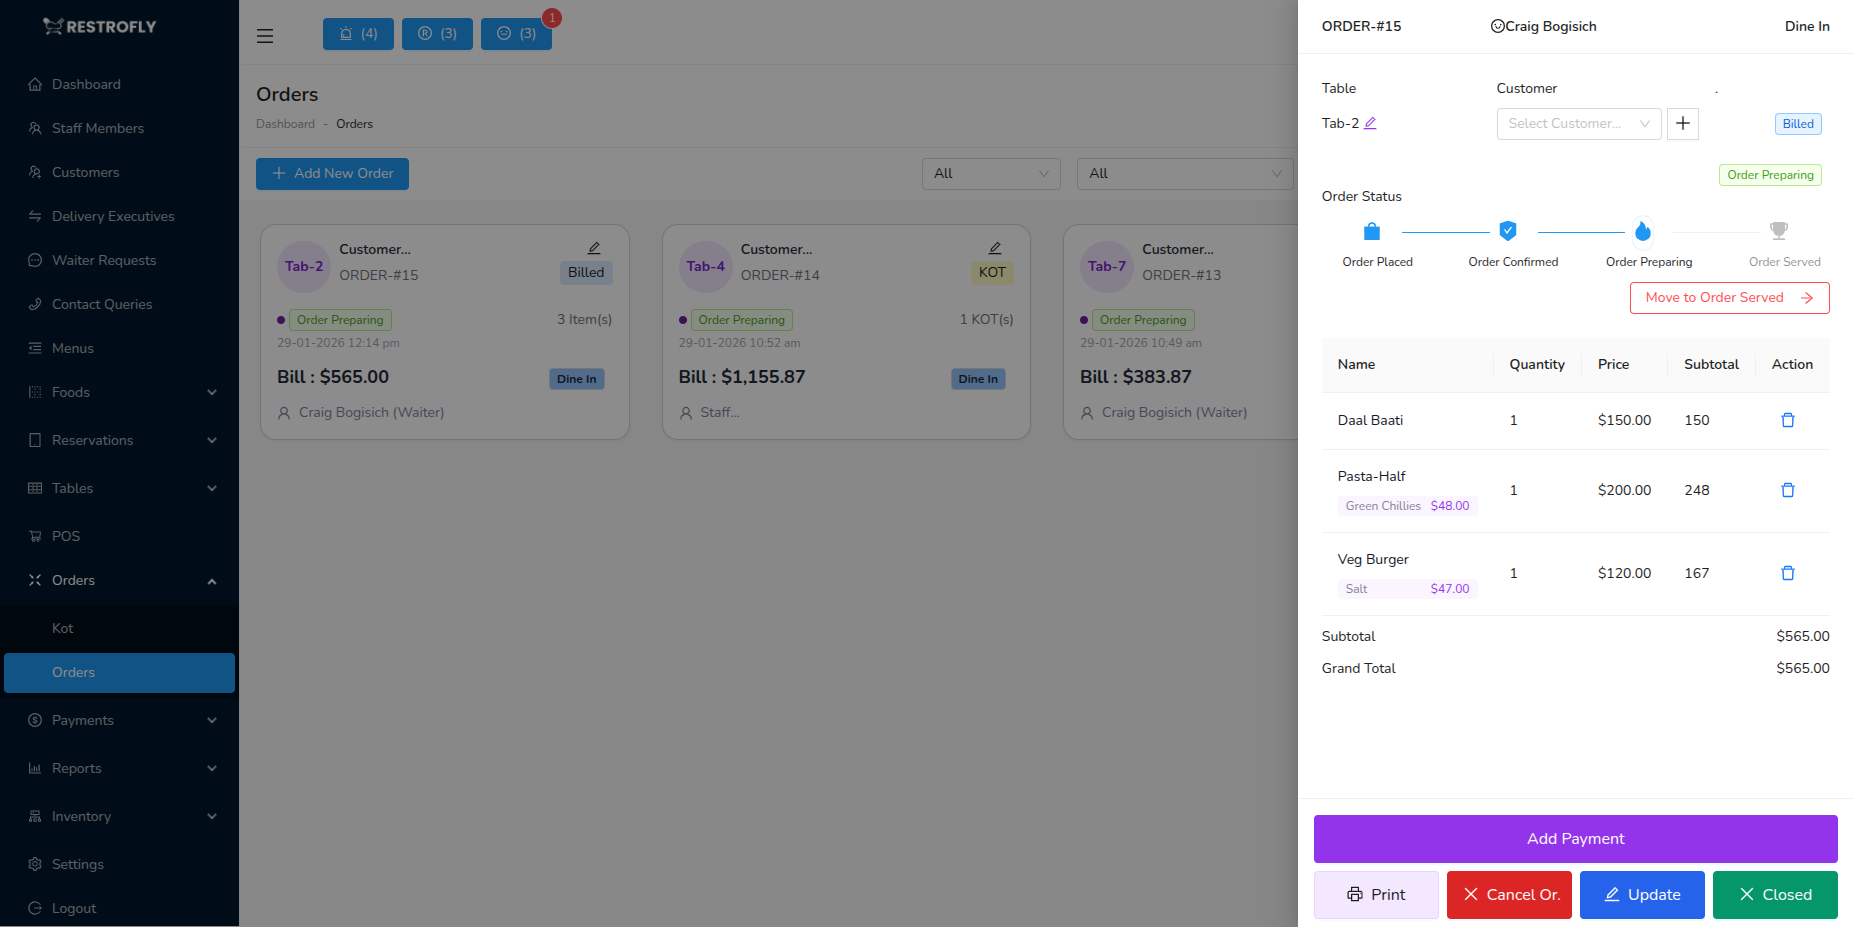The height and width of the screenshot is (927, 1854).
Task: Click the edit pencil icon next to Tab-2
Action: [x=1370, y=122]
